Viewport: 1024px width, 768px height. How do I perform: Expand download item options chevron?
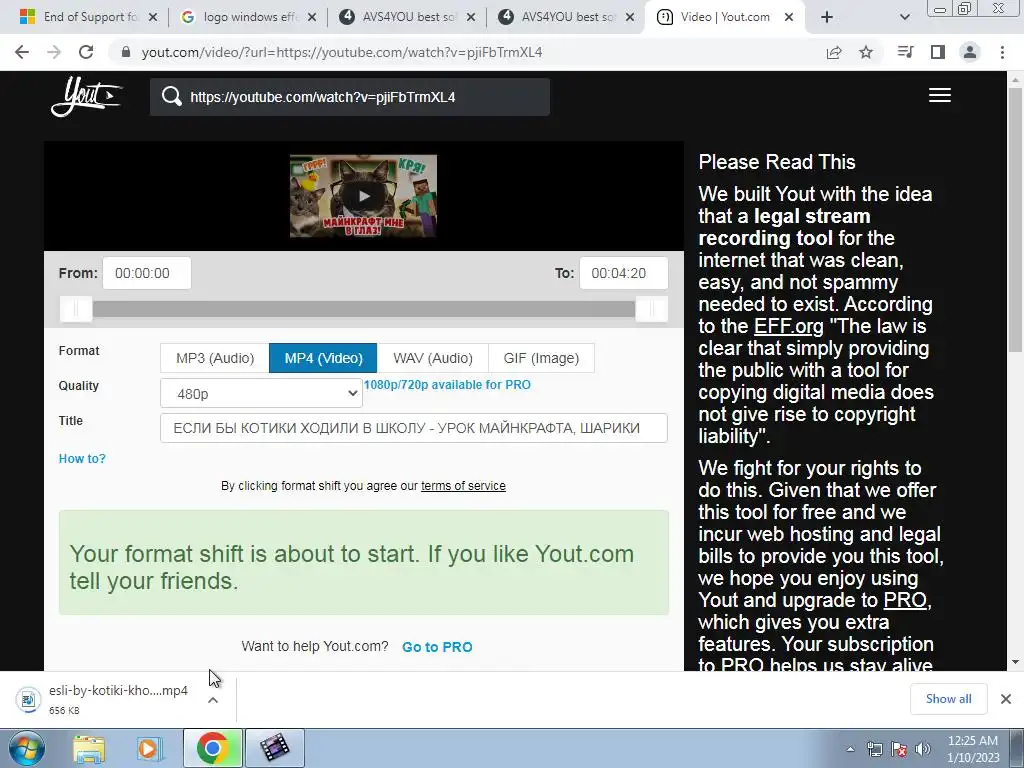(213, 700)
